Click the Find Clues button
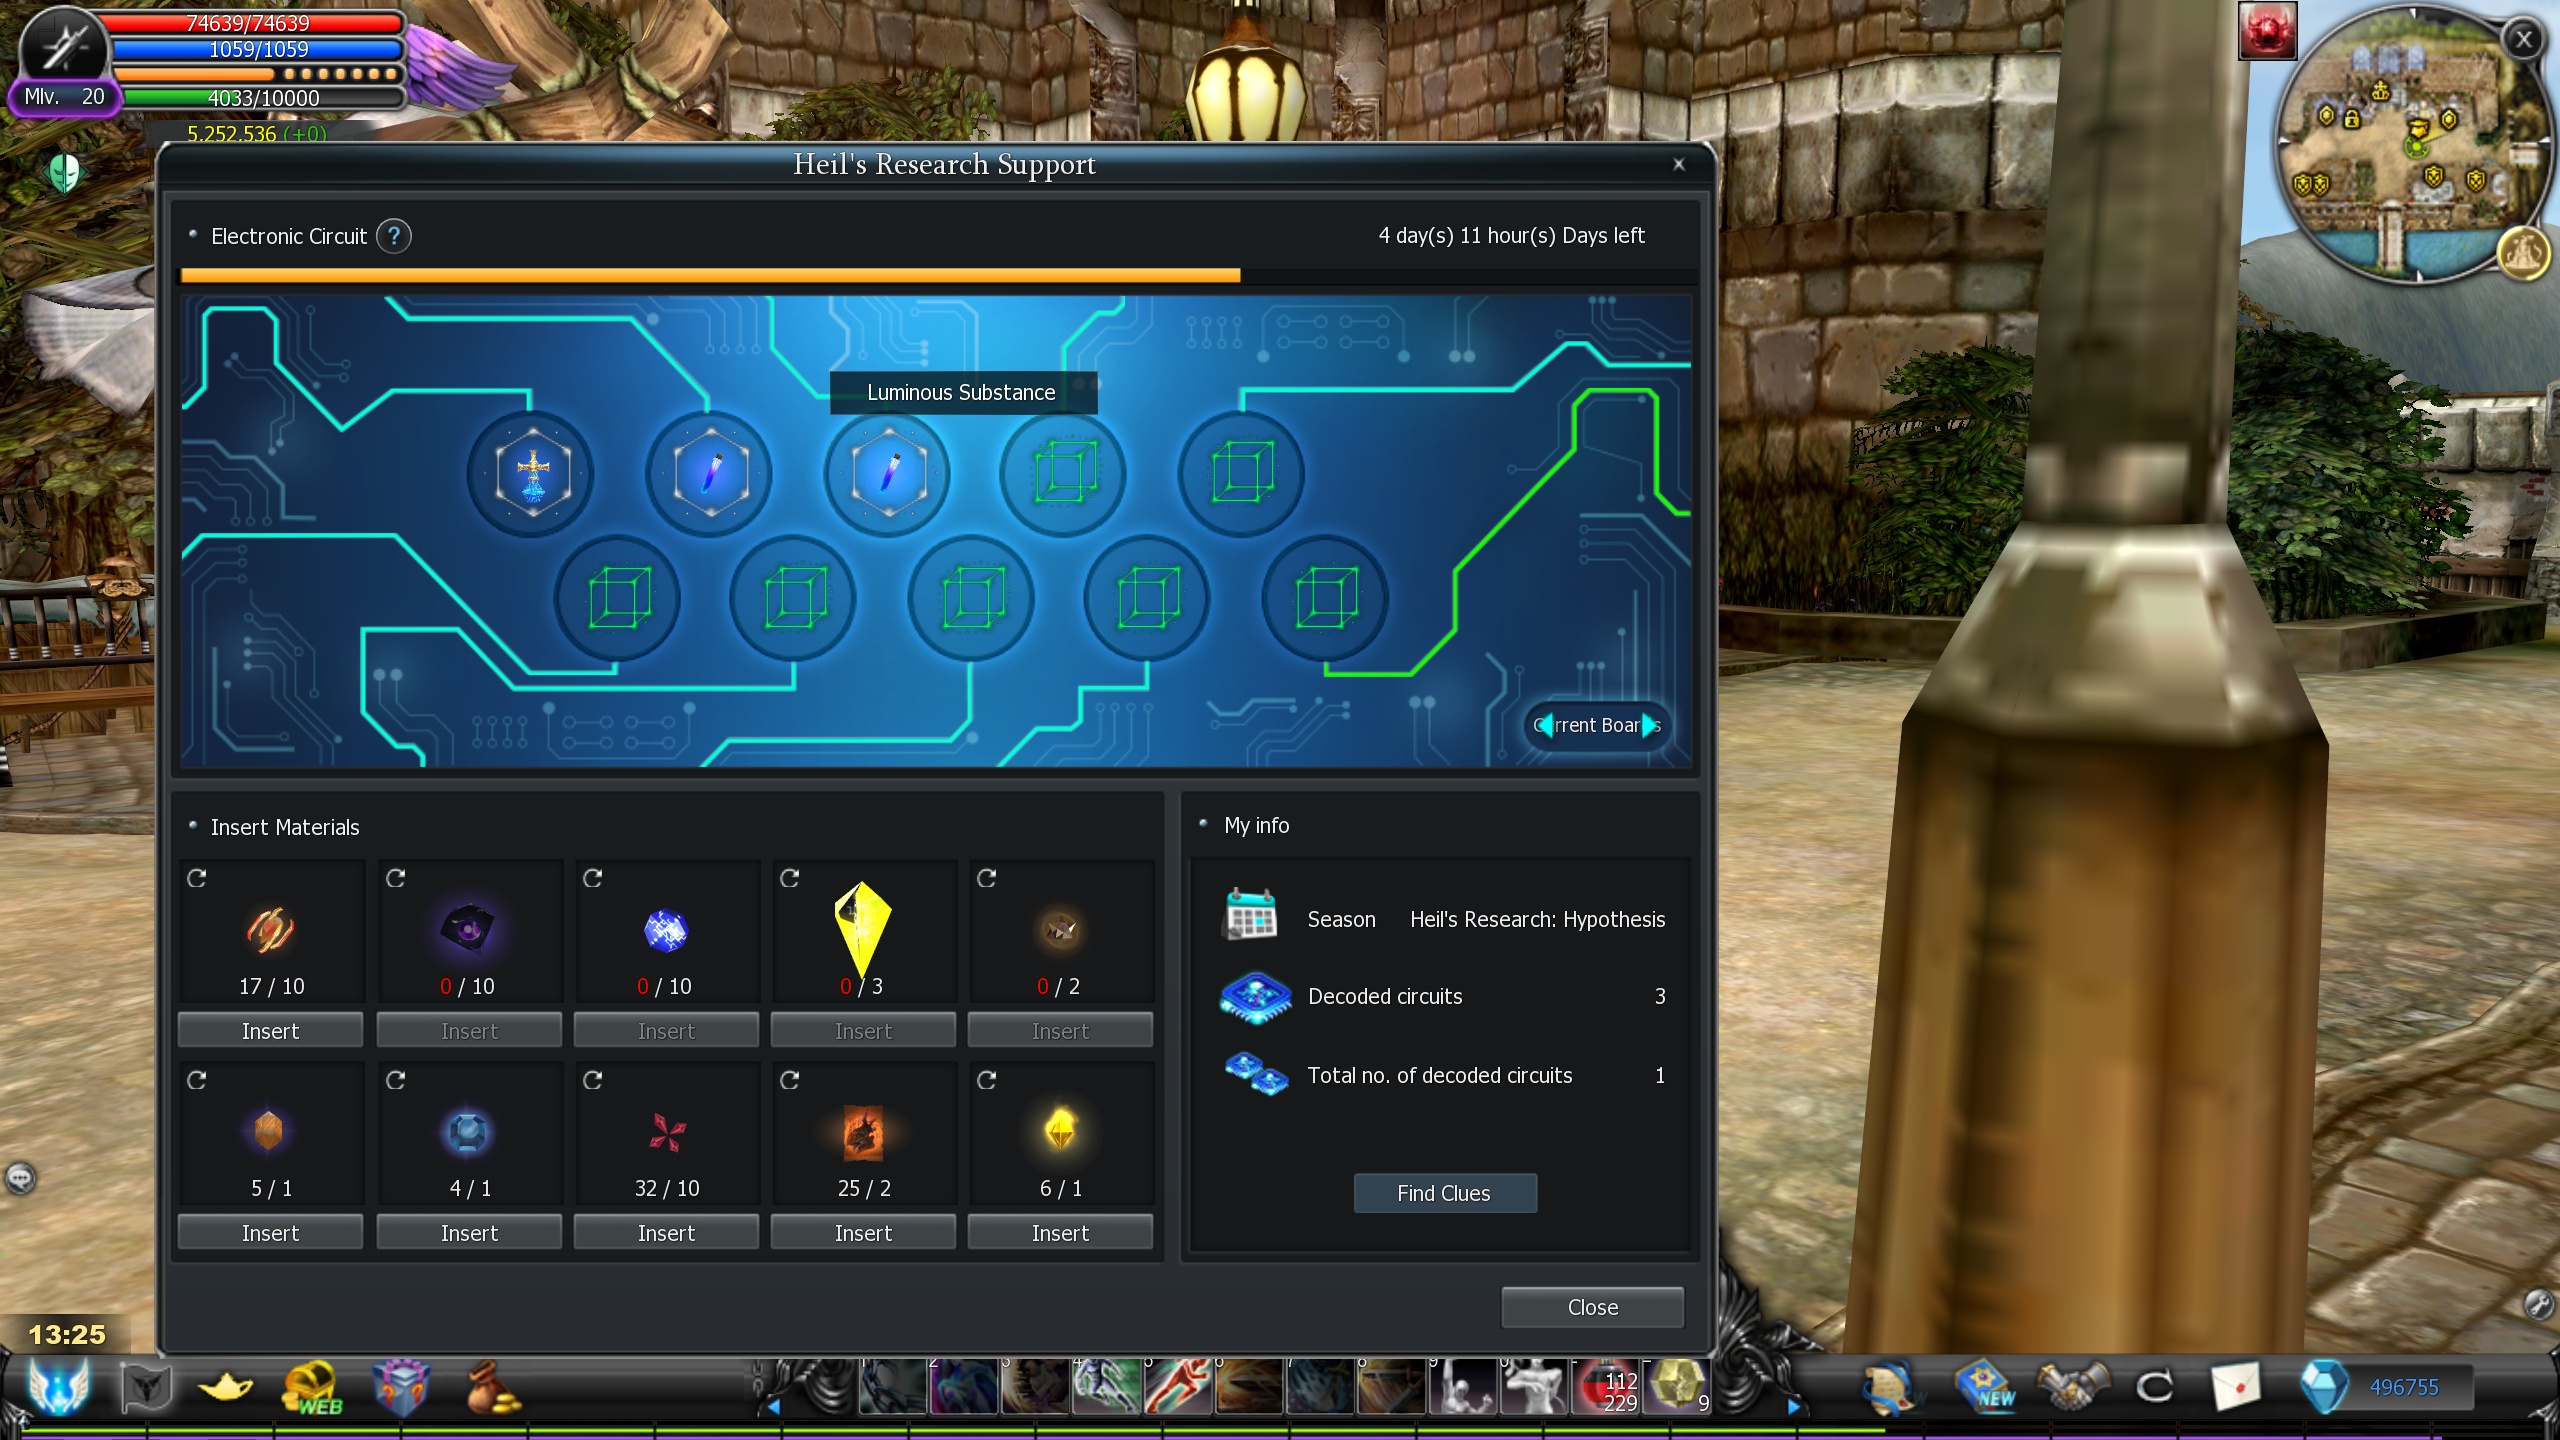Image resolution: width=2560 pixels, height=1440 pixels. click(1444, 1193)
